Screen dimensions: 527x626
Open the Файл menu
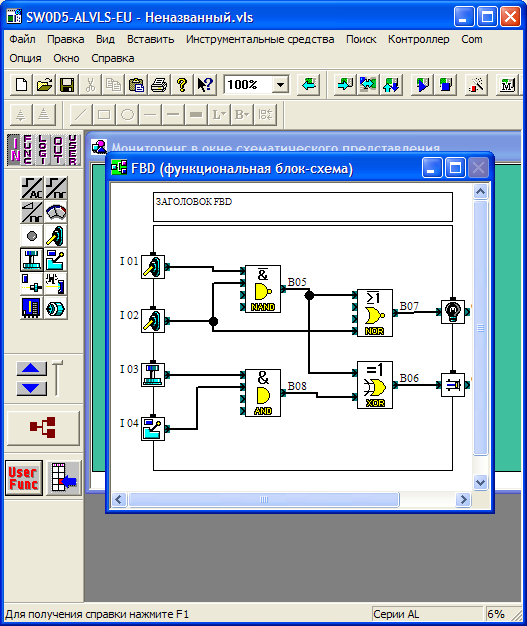coord(22,40)
